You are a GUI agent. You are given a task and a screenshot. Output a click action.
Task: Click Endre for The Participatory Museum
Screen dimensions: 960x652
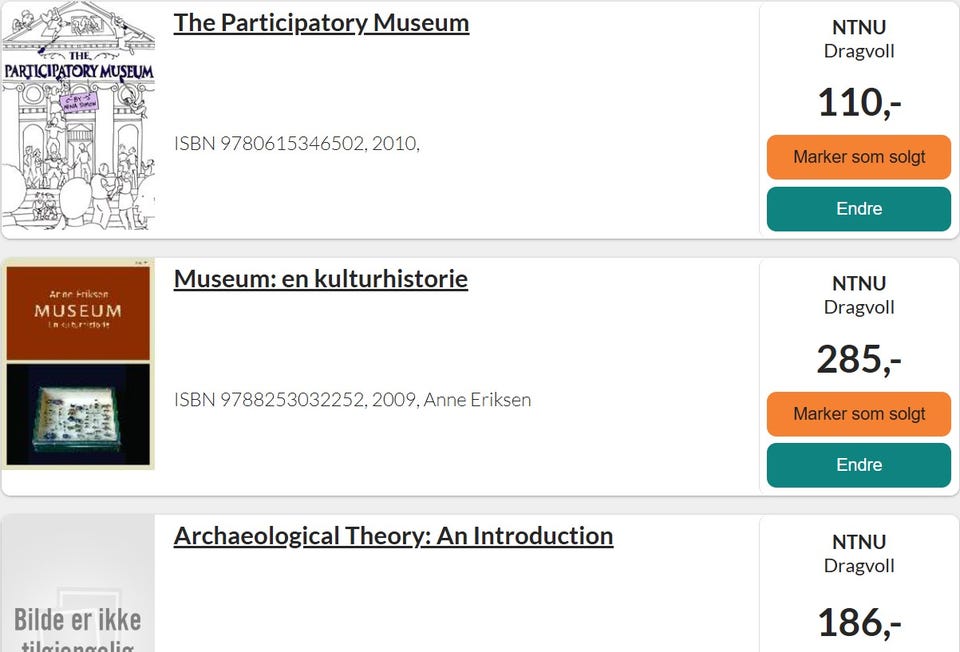(858, 209)
